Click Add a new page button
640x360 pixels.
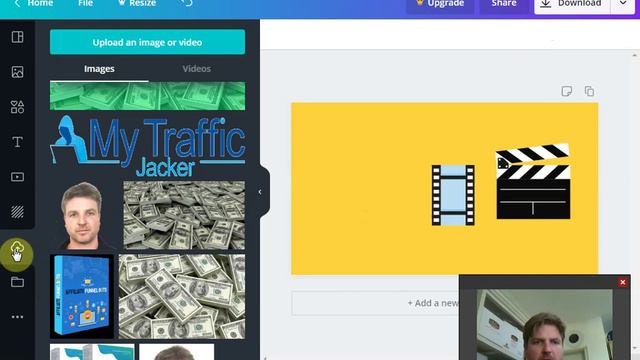point(375,303)
